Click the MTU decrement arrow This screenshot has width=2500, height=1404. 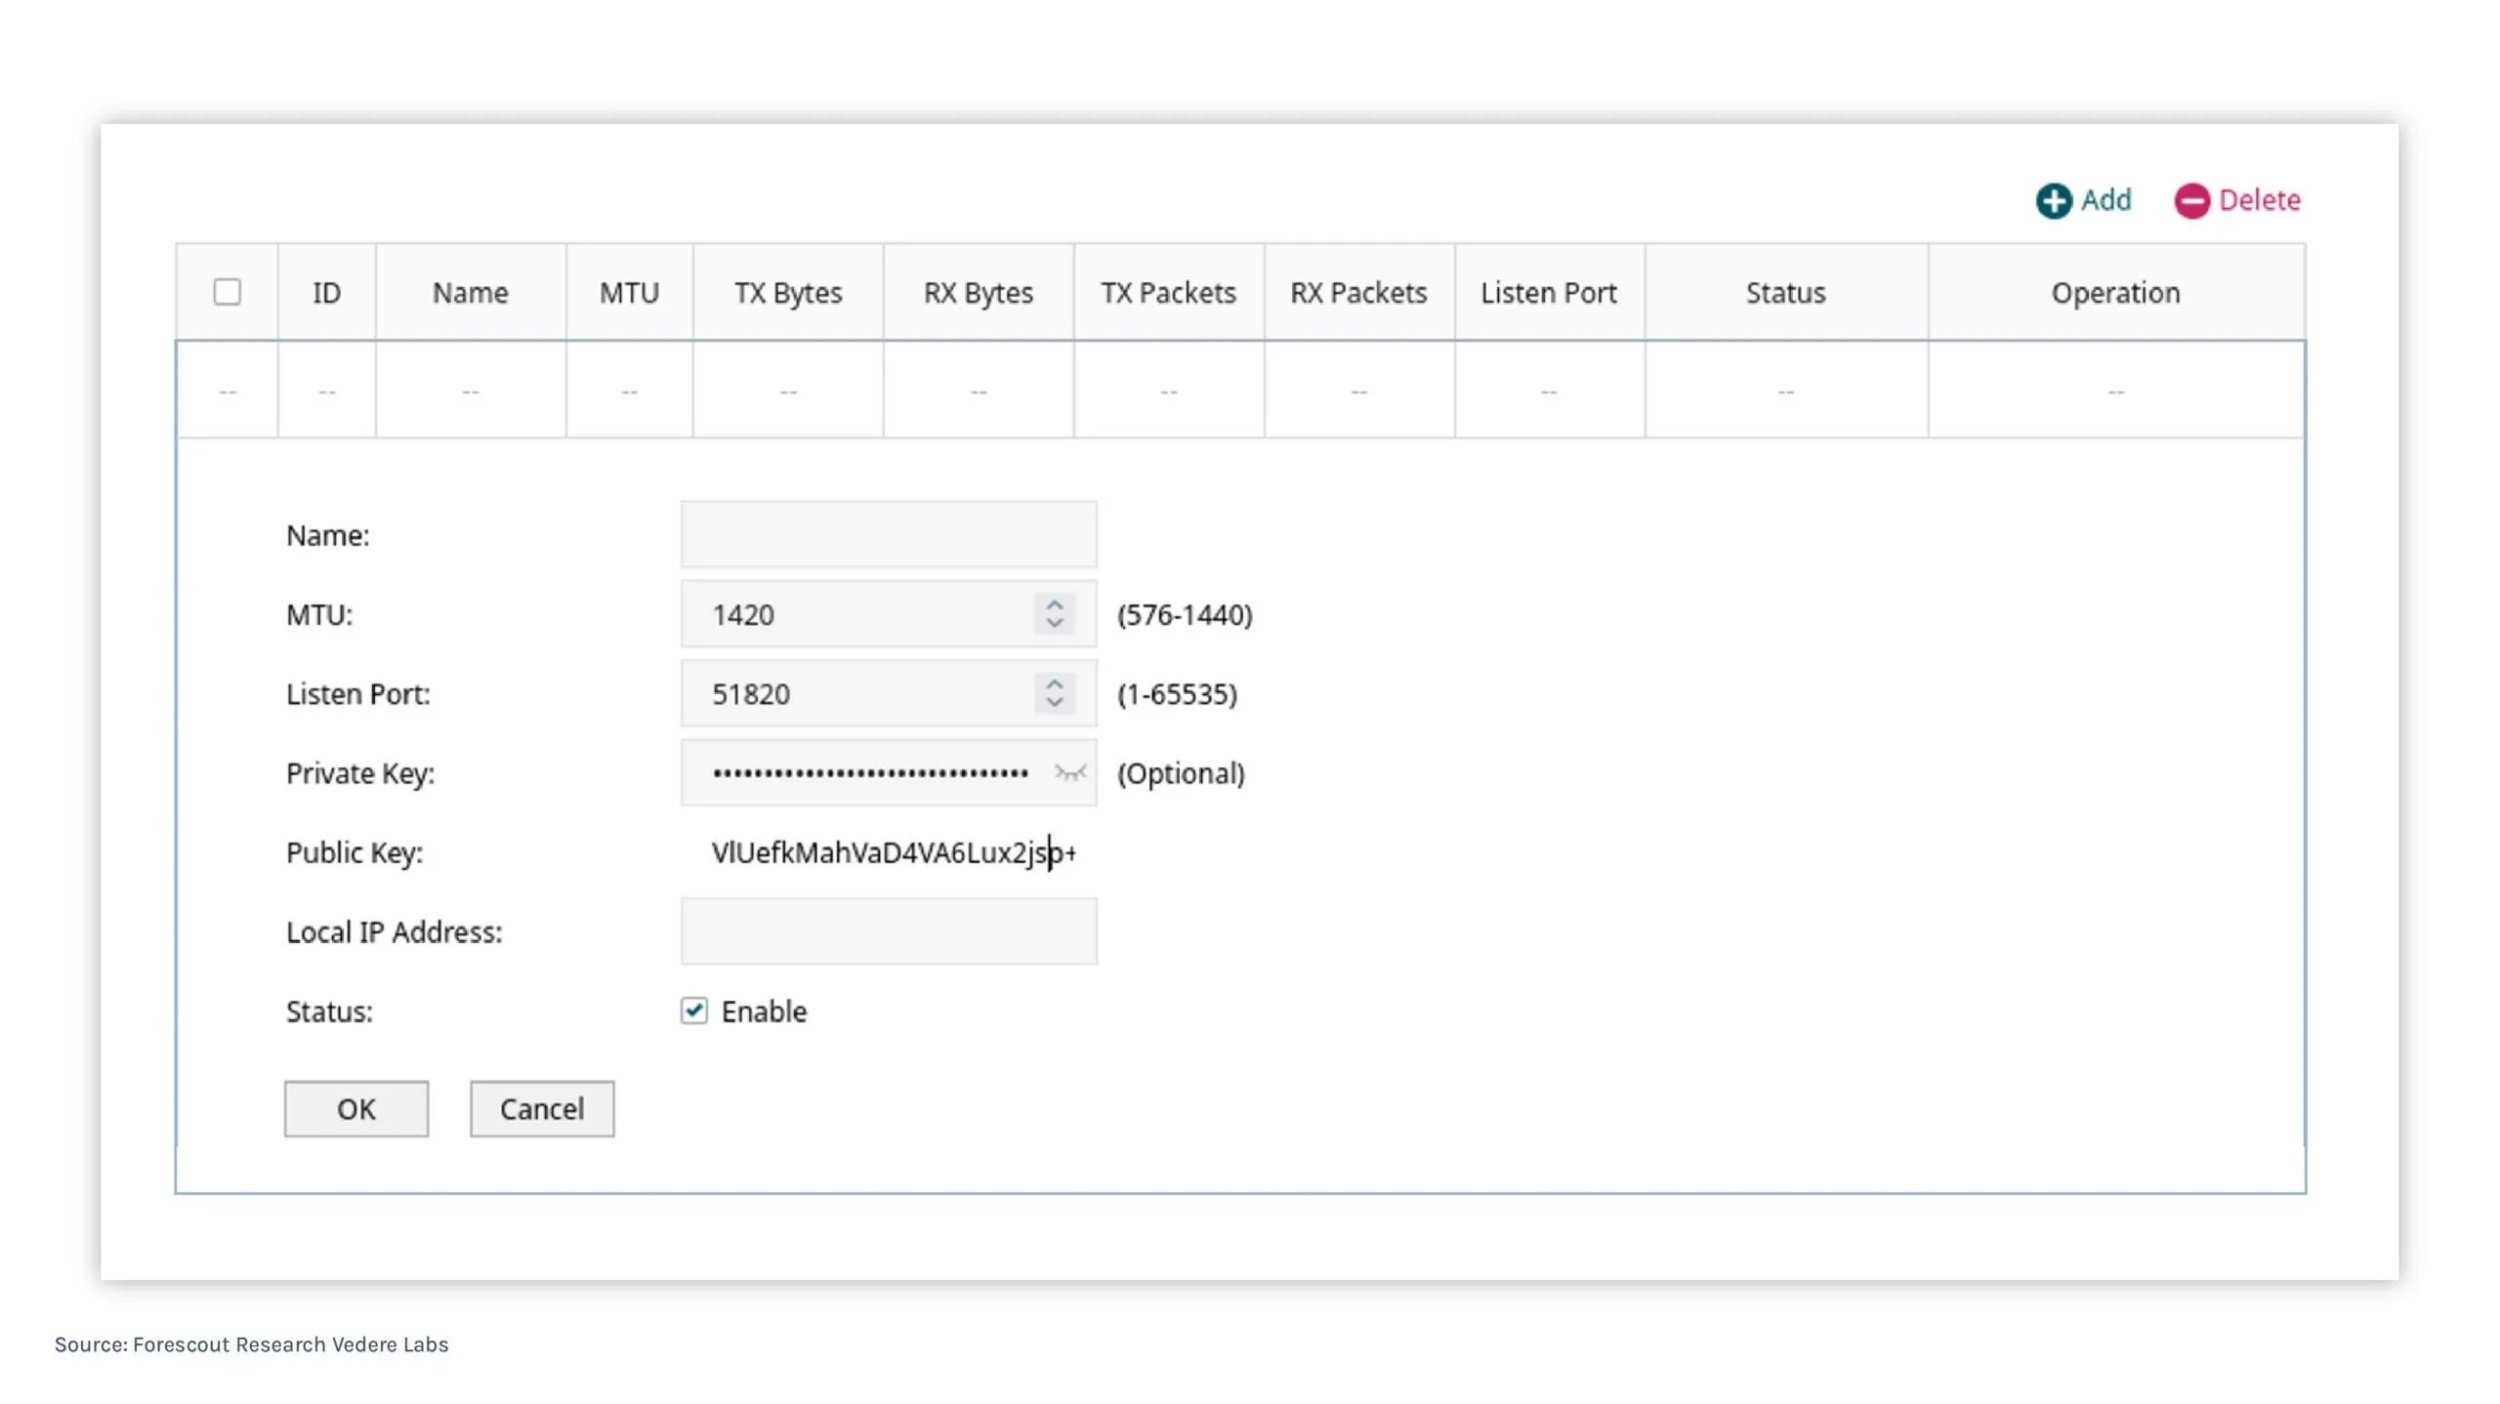1056,625
